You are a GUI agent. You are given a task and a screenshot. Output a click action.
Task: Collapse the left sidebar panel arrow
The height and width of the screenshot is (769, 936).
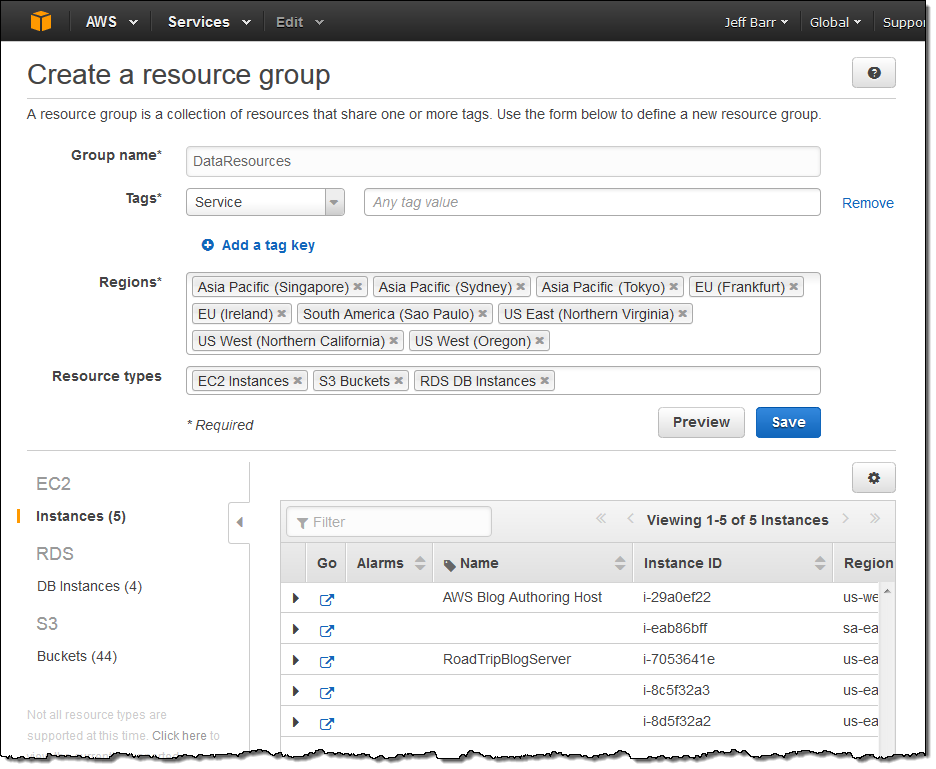[x=239, y=522]
